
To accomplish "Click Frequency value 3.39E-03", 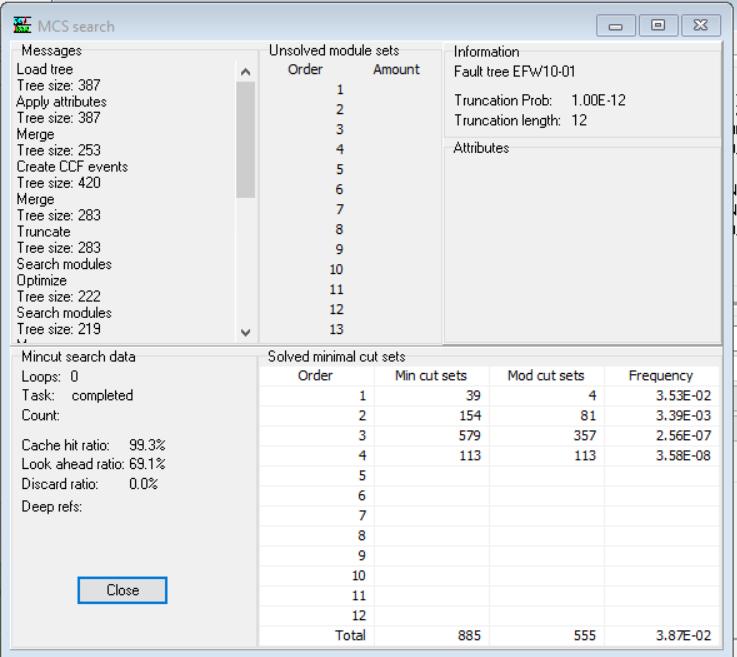I will point(683,415).
